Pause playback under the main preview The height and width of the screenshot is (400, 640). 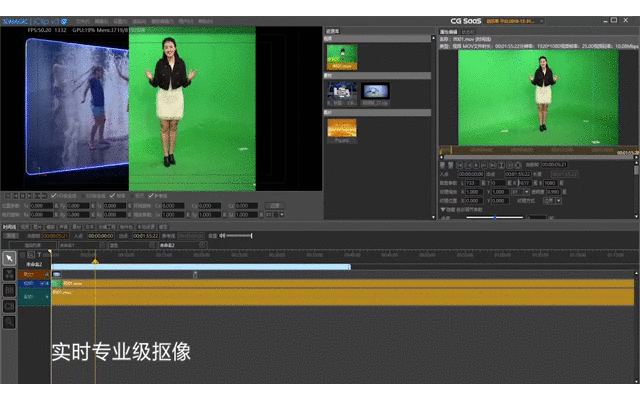click(22, 196)
